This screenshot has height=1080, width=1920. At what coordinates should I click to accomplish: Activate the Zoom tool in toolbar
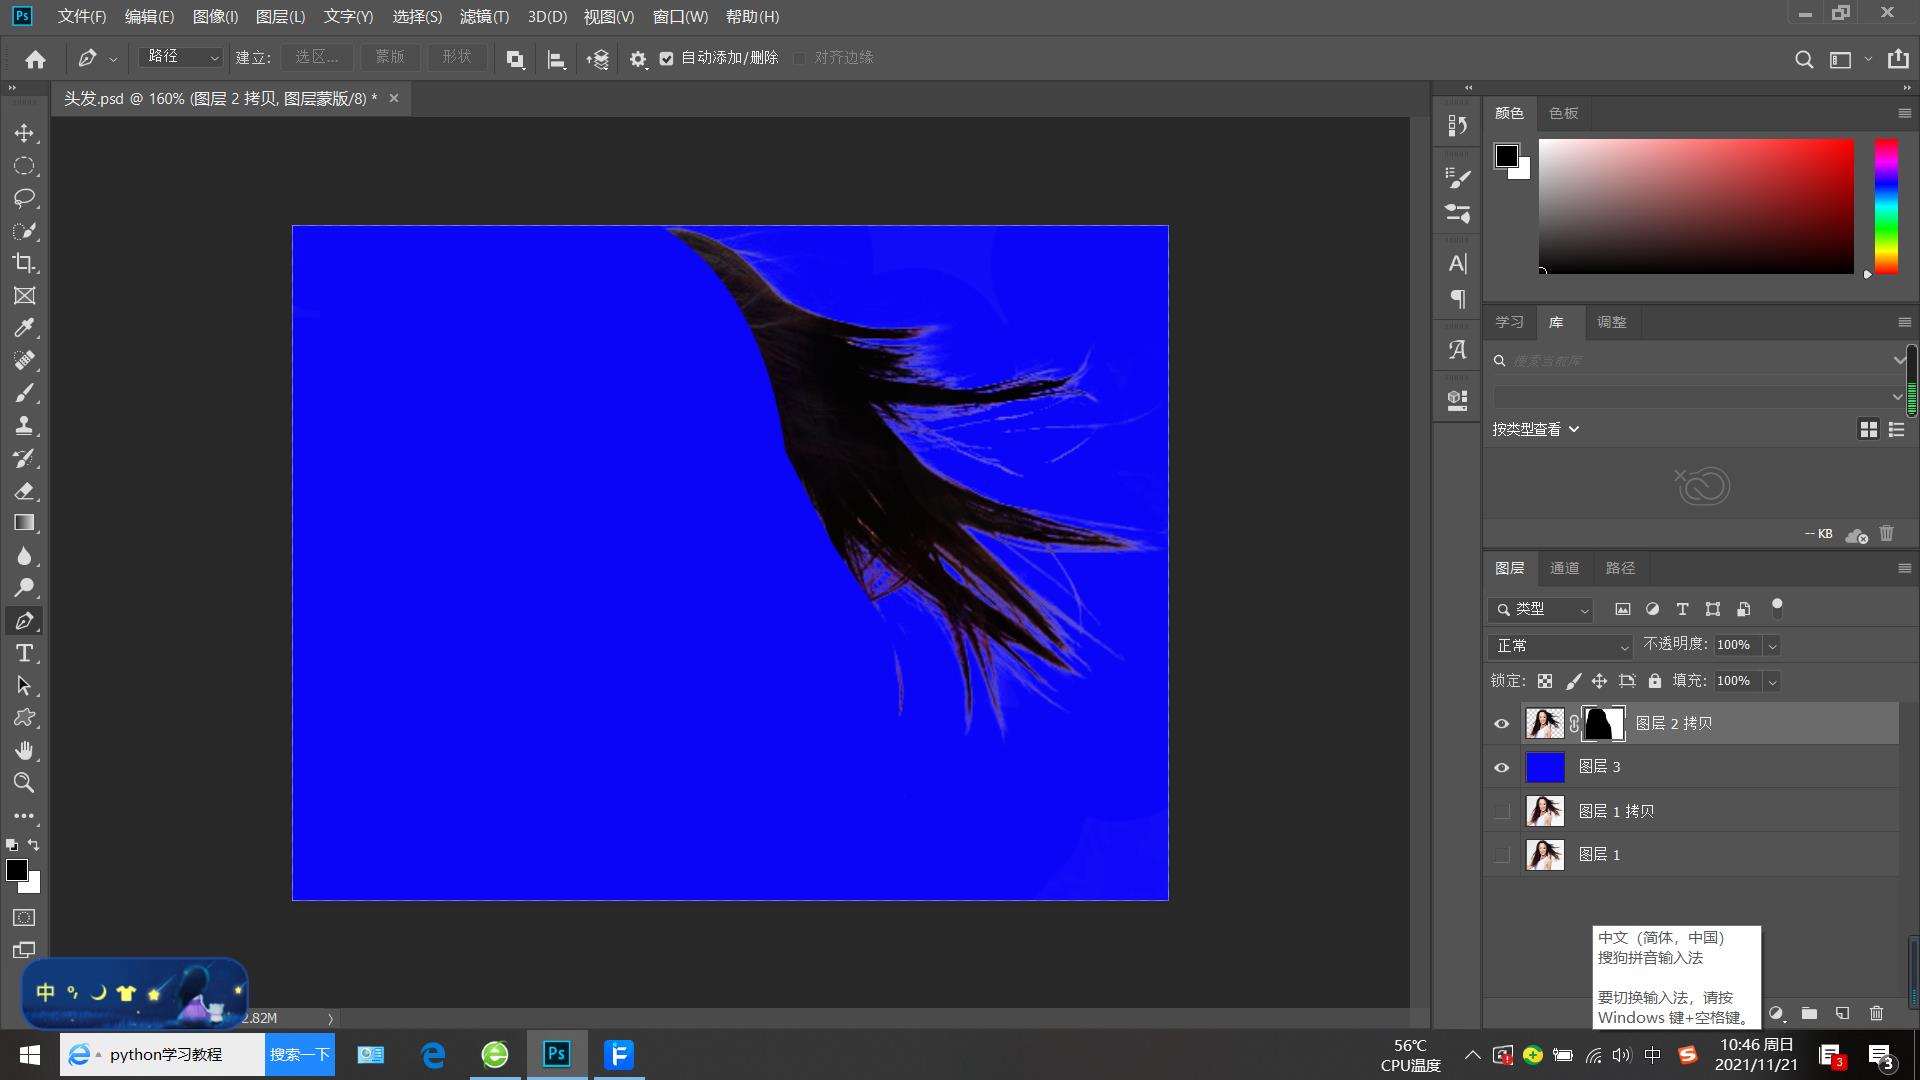point(24,782)
